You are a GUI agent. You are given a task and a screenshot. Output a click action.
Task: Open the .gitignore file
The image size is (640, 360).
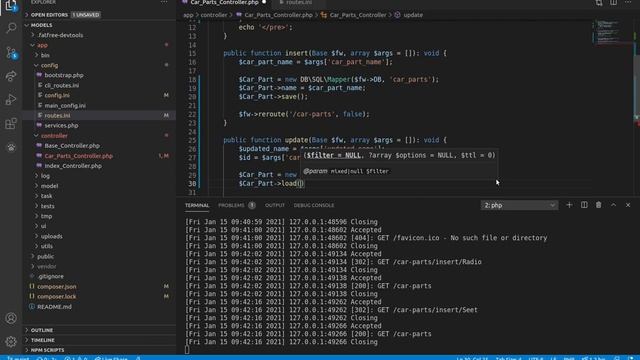(x=51, y=276)
